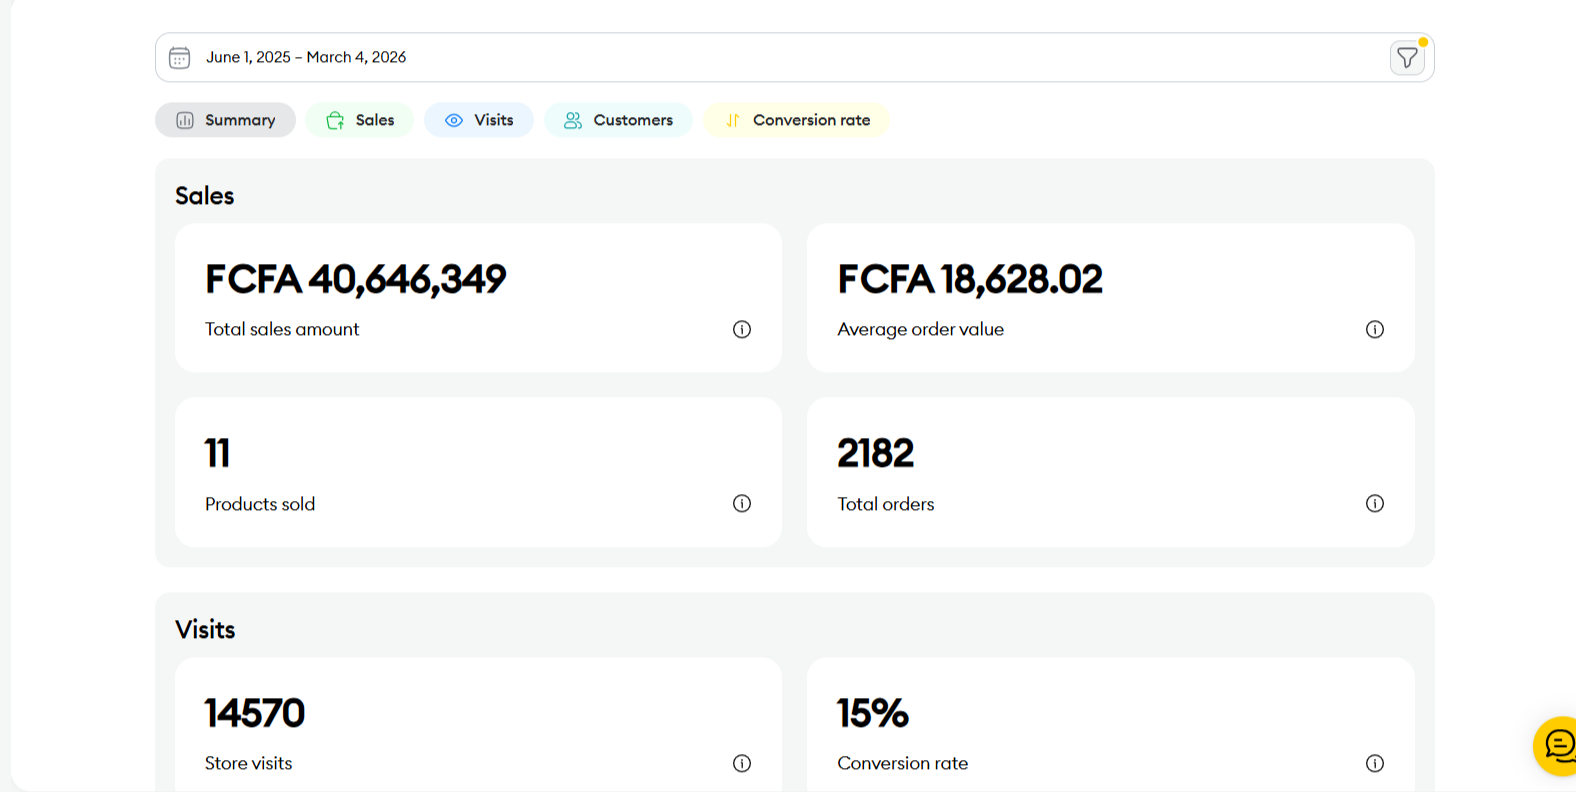
Task: Open the filter funnel icon
Action: [1407, 58]
